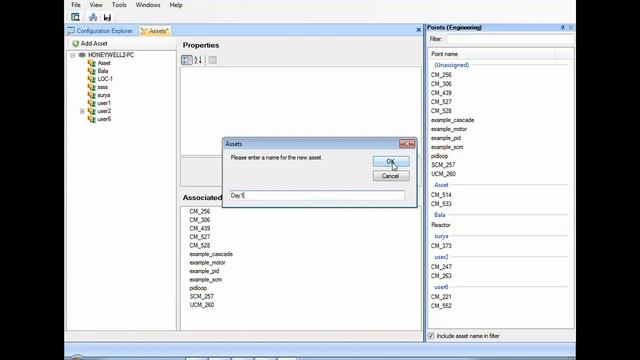Switch to the Assets tab
640x360 pixels.
(x=155, y=31)
